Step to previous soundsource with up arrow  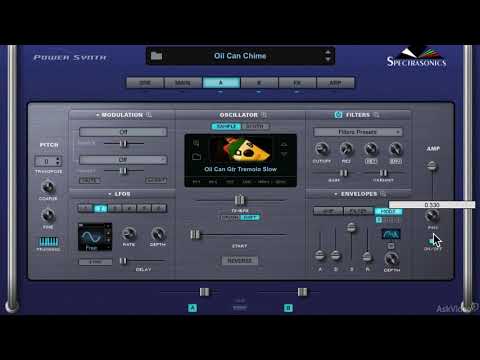284,144
